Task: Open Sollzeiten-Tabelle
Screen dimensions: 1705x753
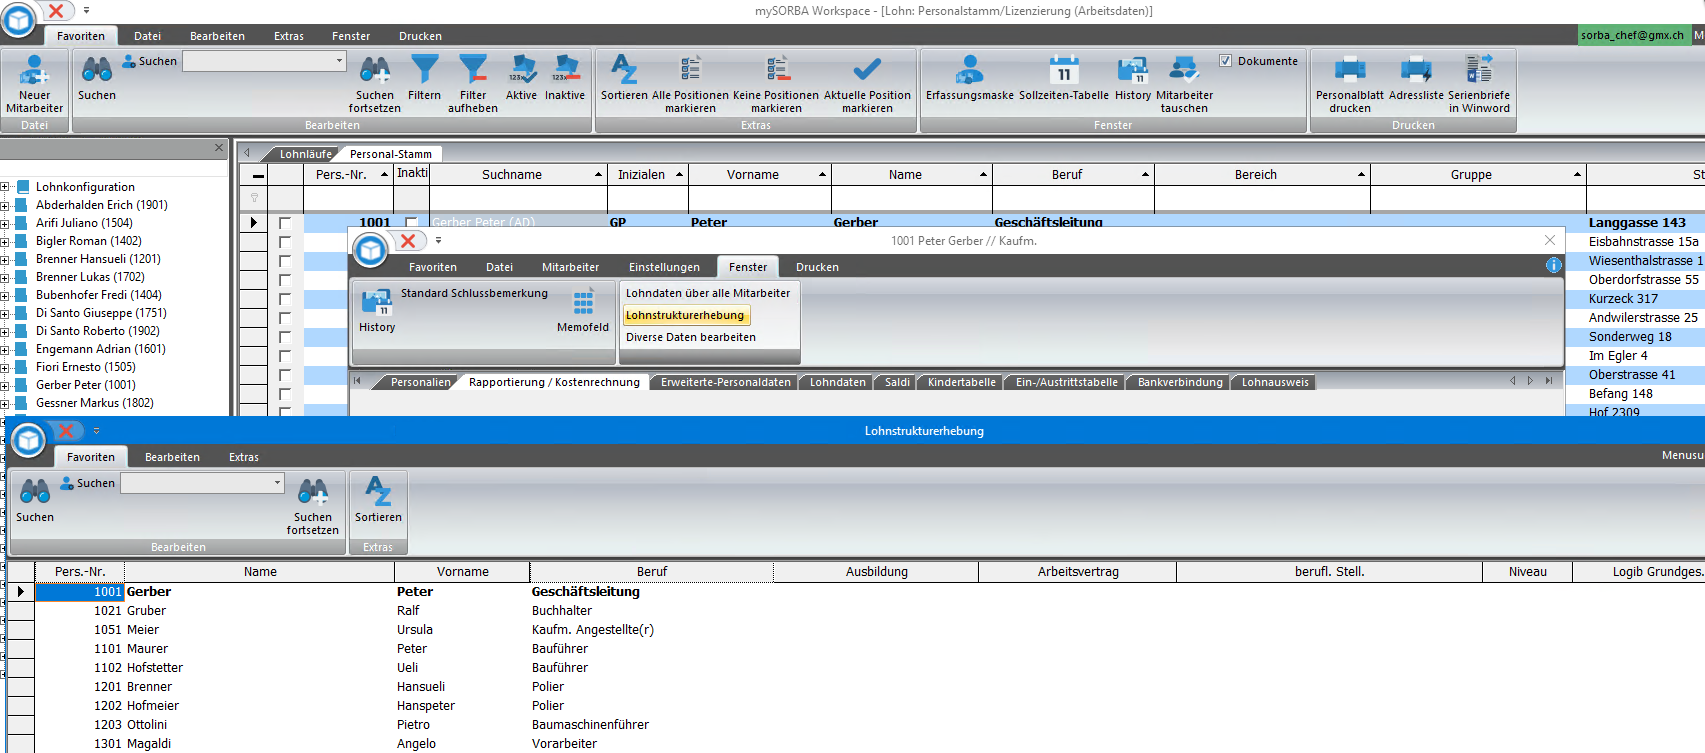Action: coord(1064,78)
